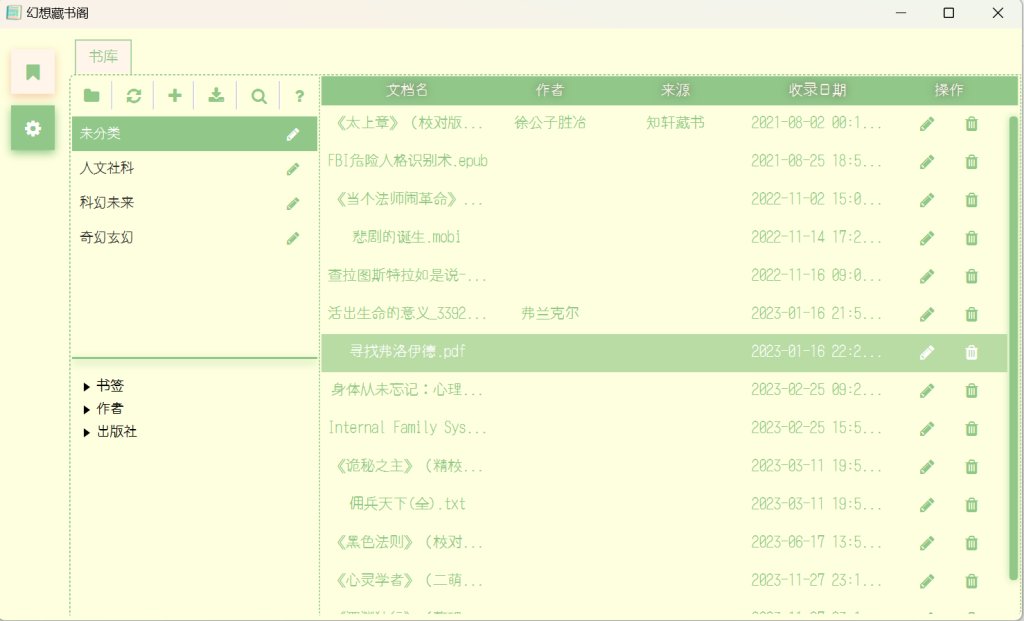Switch to the 书库 tab
The height and width of the screenshot is (621, 1024).
[103, 57]
